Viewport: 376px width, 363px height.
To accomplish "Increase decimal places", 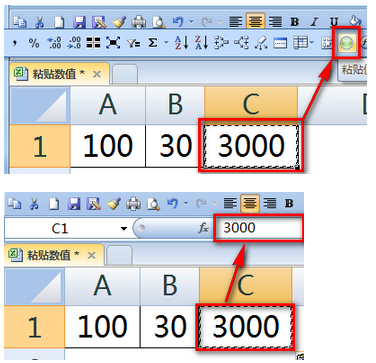I will coord(54,43).
